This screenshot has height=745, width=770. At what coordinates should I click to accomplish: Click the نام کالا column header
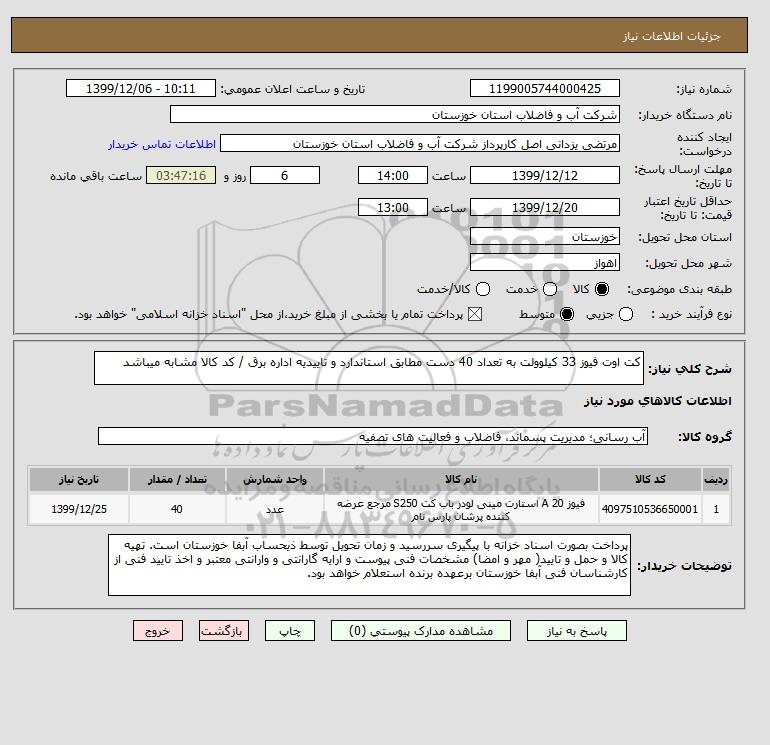click(461, 479)
